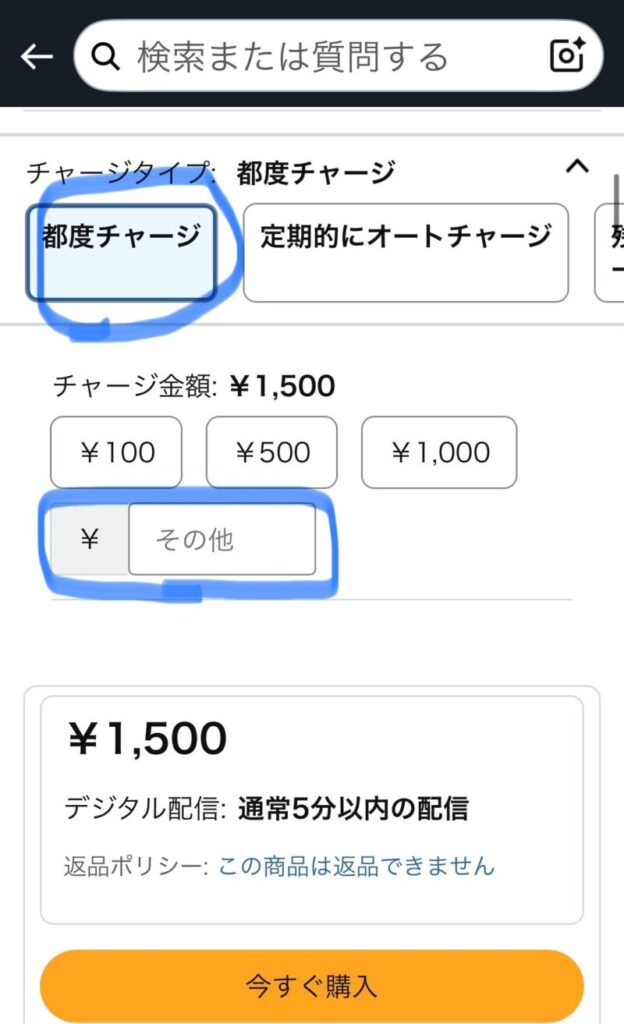This screenshot has height=1024, width=624.
Task: Click the magnifying glass search icon
Action: coord(105,56)
